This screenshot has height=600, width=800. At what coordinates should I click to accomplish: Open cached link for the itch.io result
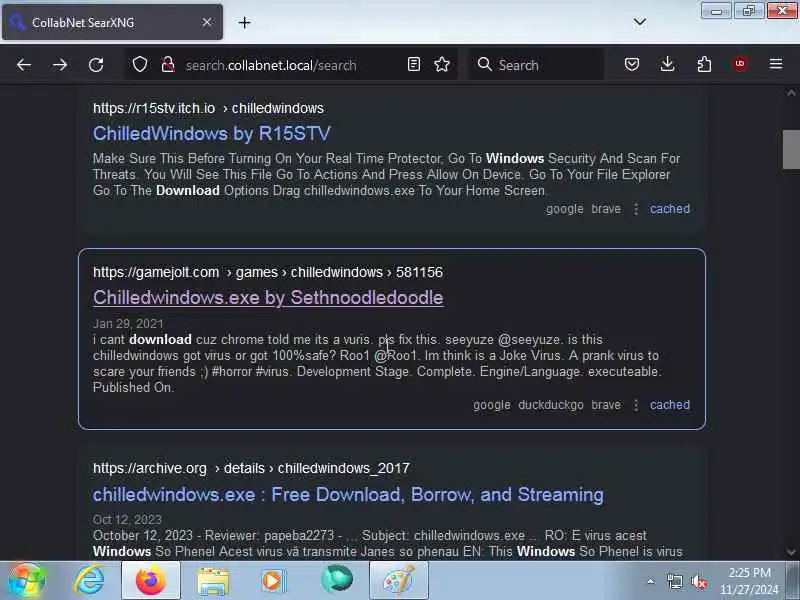tap(670, 209)
